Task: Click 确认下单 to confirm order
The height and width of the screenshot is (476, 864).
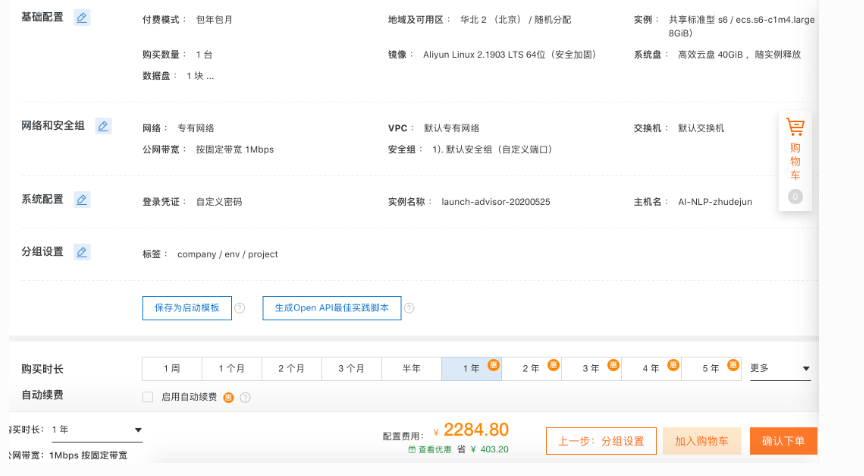Action: coord(783,441)
